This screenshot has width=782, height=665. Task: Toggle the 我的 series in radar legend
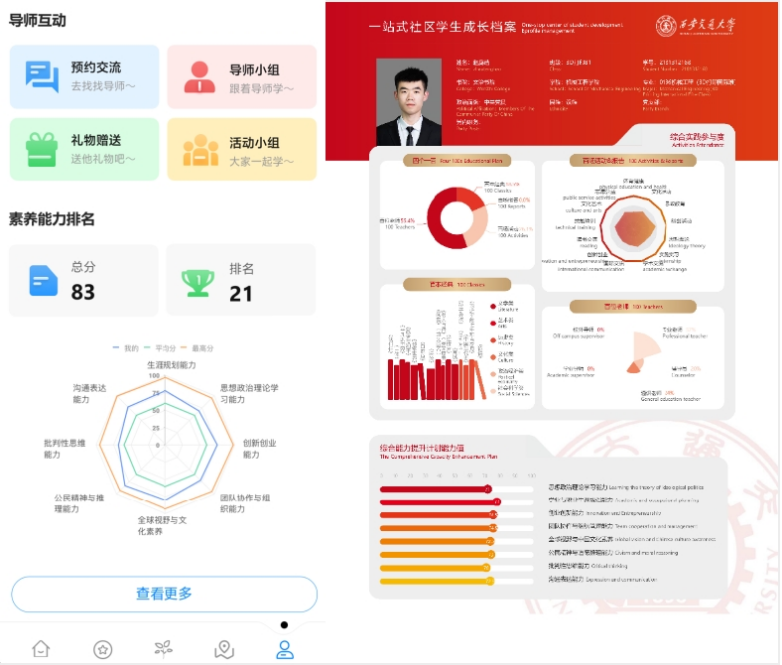(126, 348)
